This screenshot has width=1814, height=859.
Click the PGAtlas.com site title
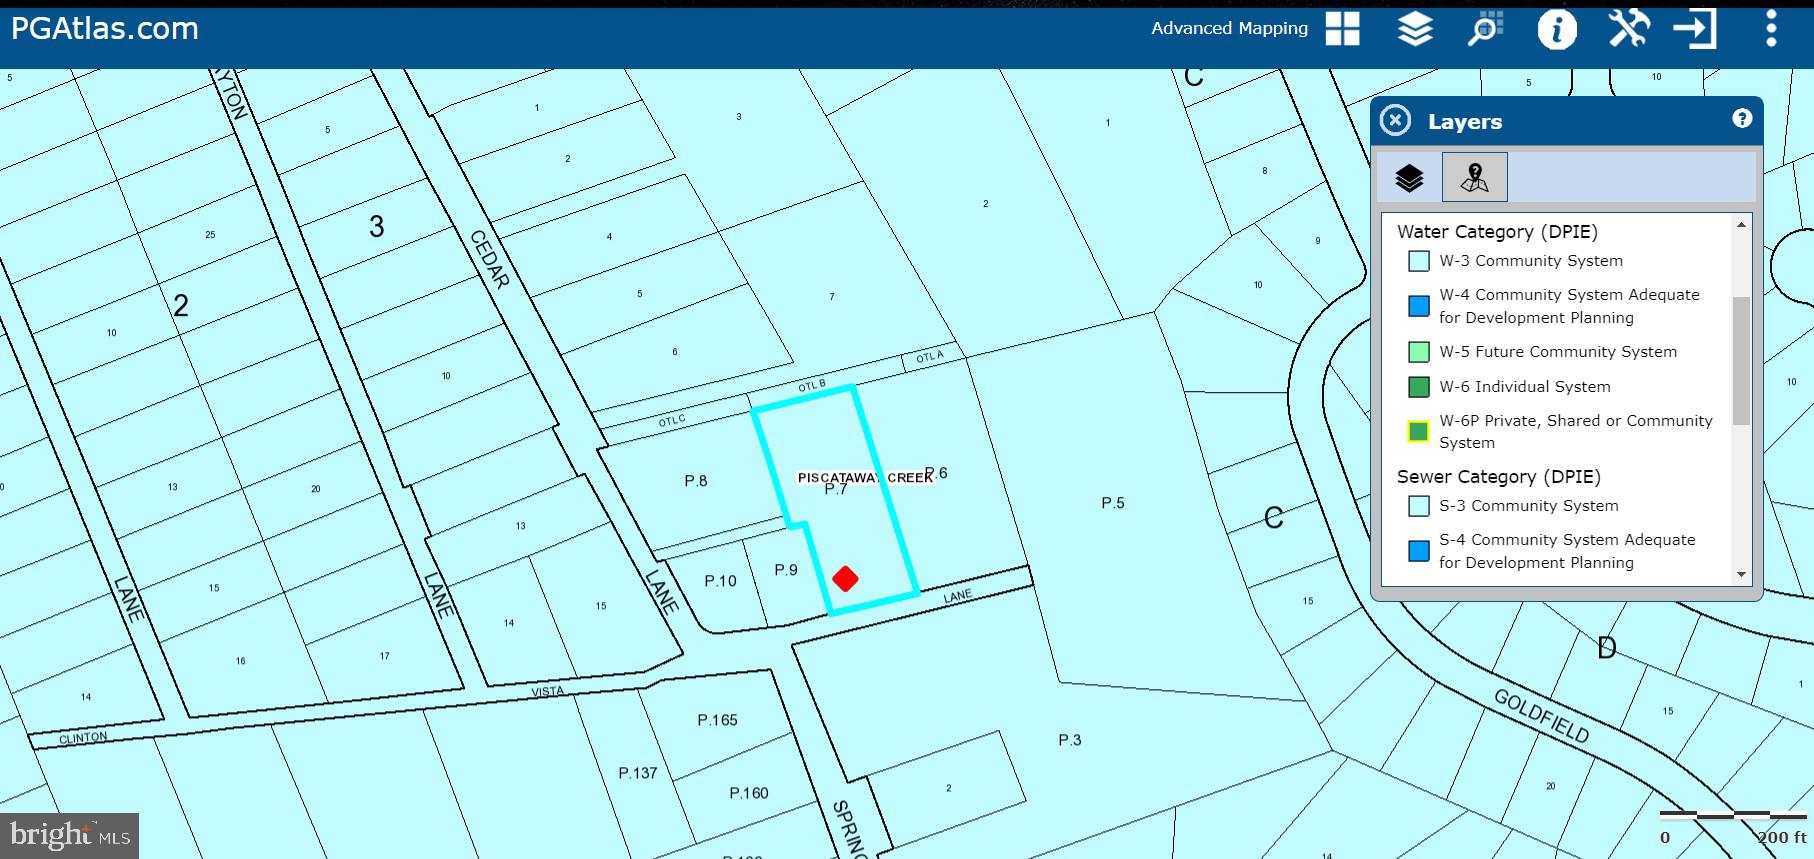click(105, 29)
